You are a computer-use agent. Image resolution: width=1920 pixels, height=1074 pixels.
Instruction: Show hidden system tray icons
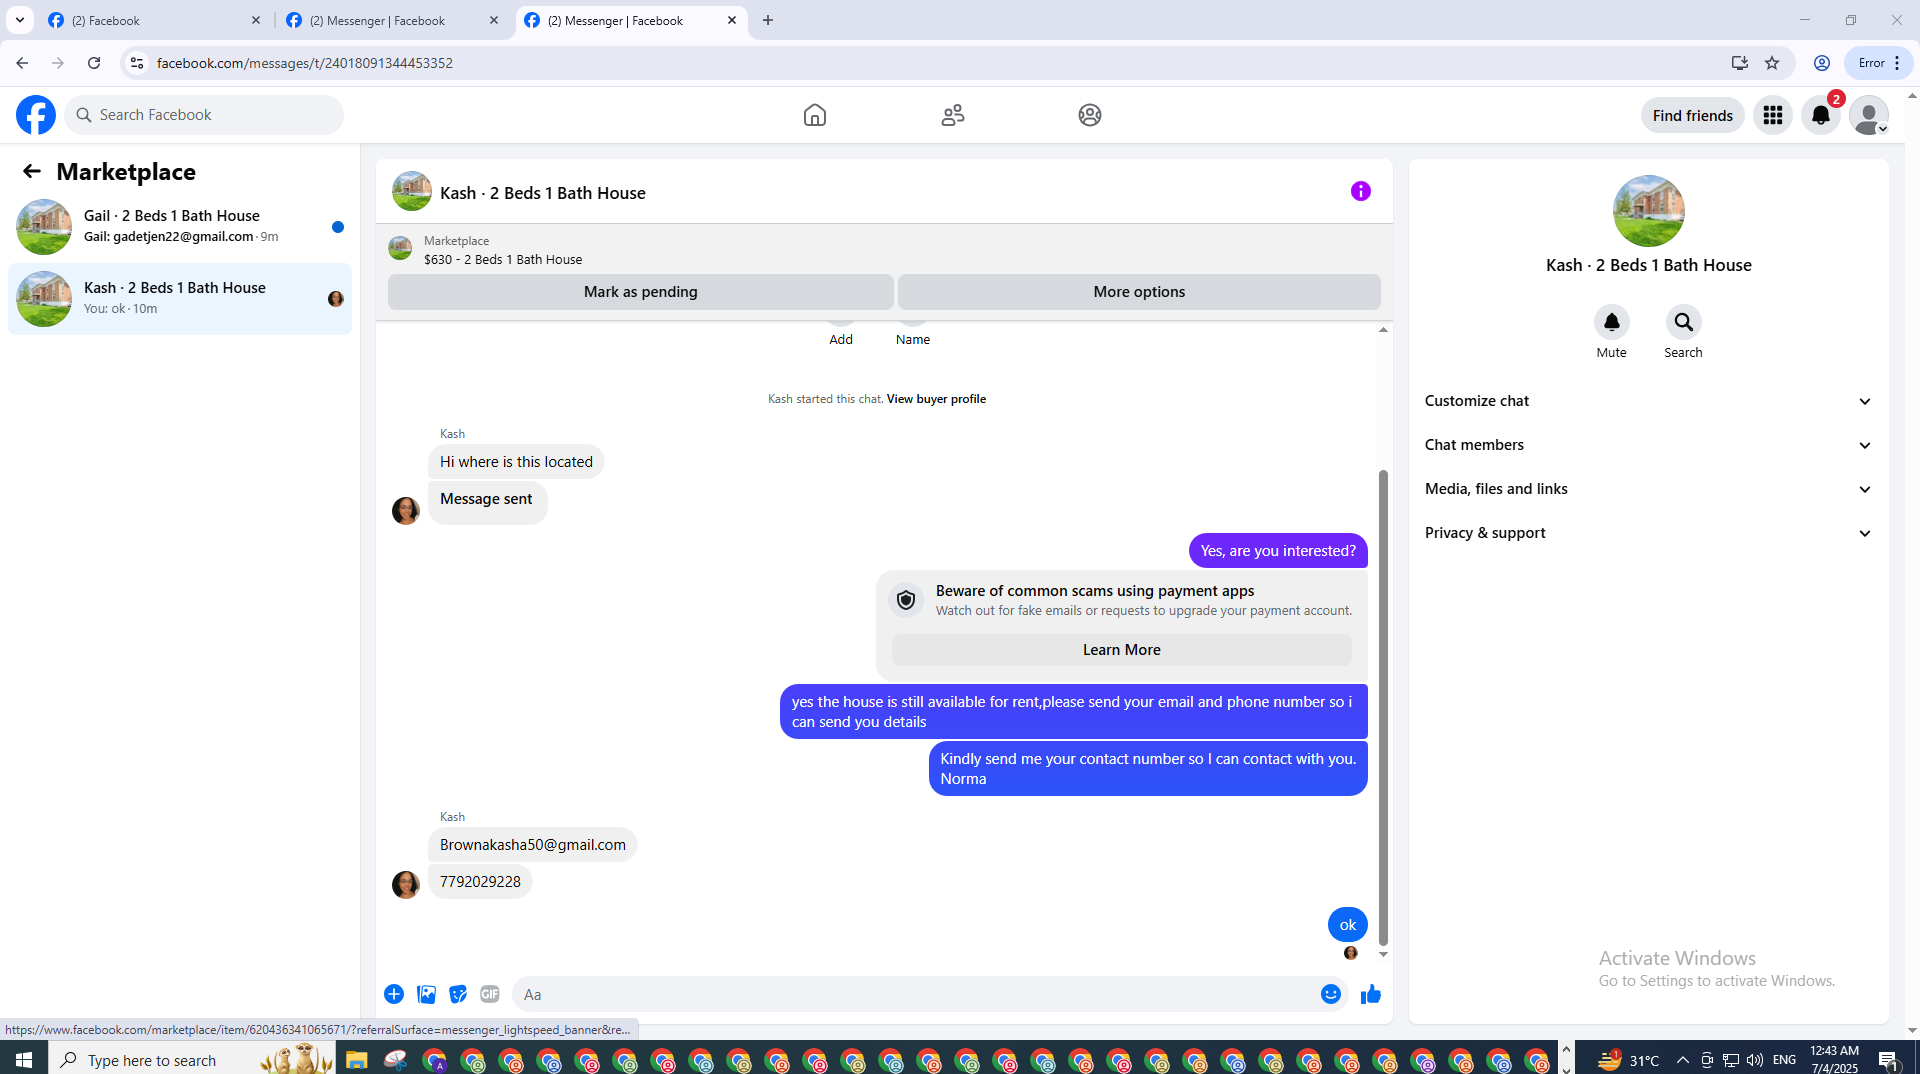click(1683, 1060)
